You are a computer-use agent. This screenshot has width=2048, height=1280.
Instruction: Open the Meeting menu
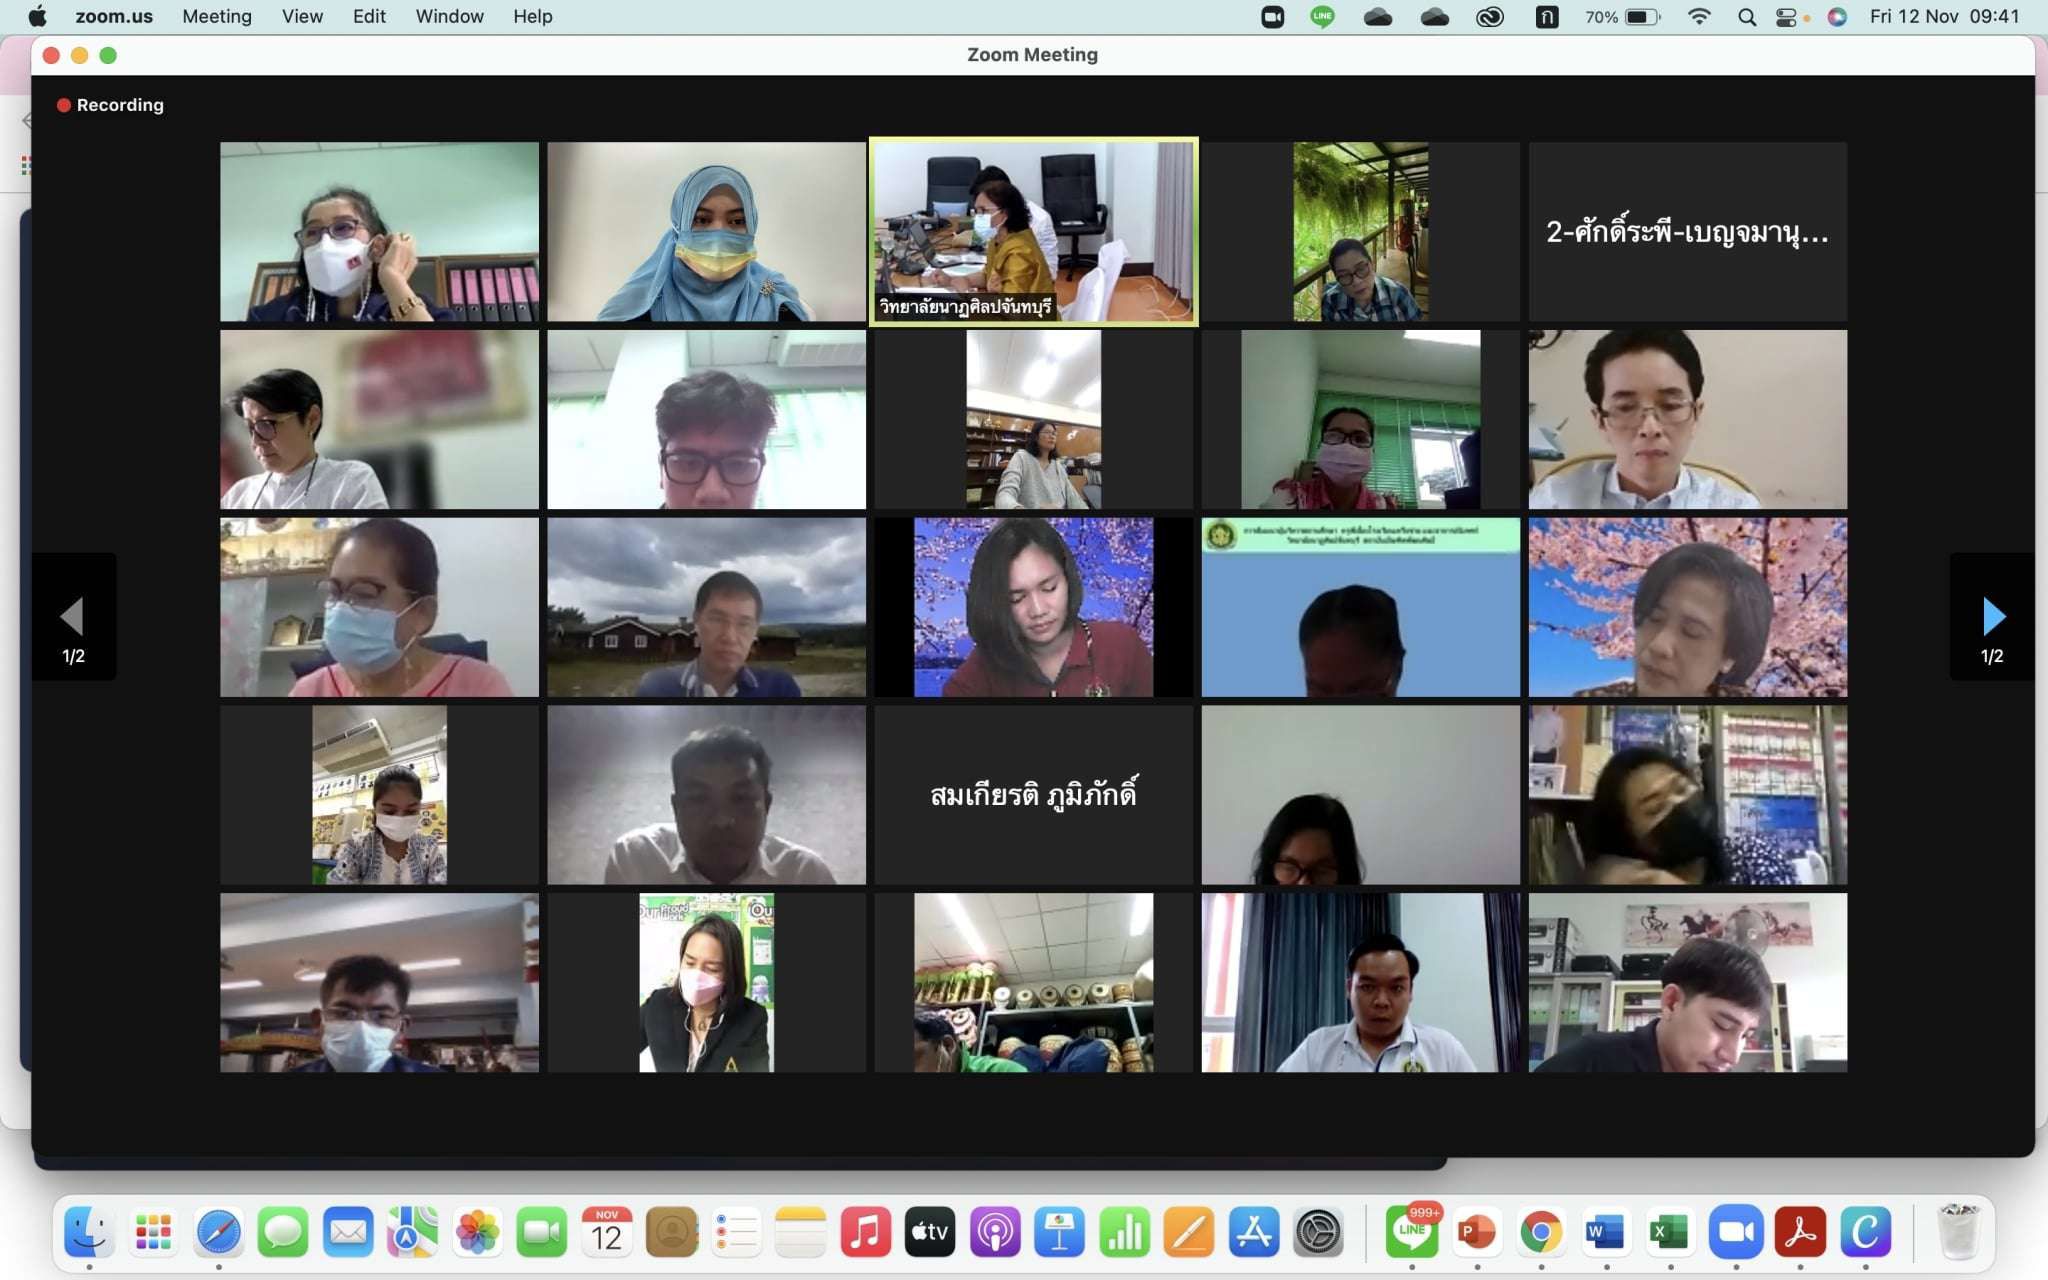217,17
